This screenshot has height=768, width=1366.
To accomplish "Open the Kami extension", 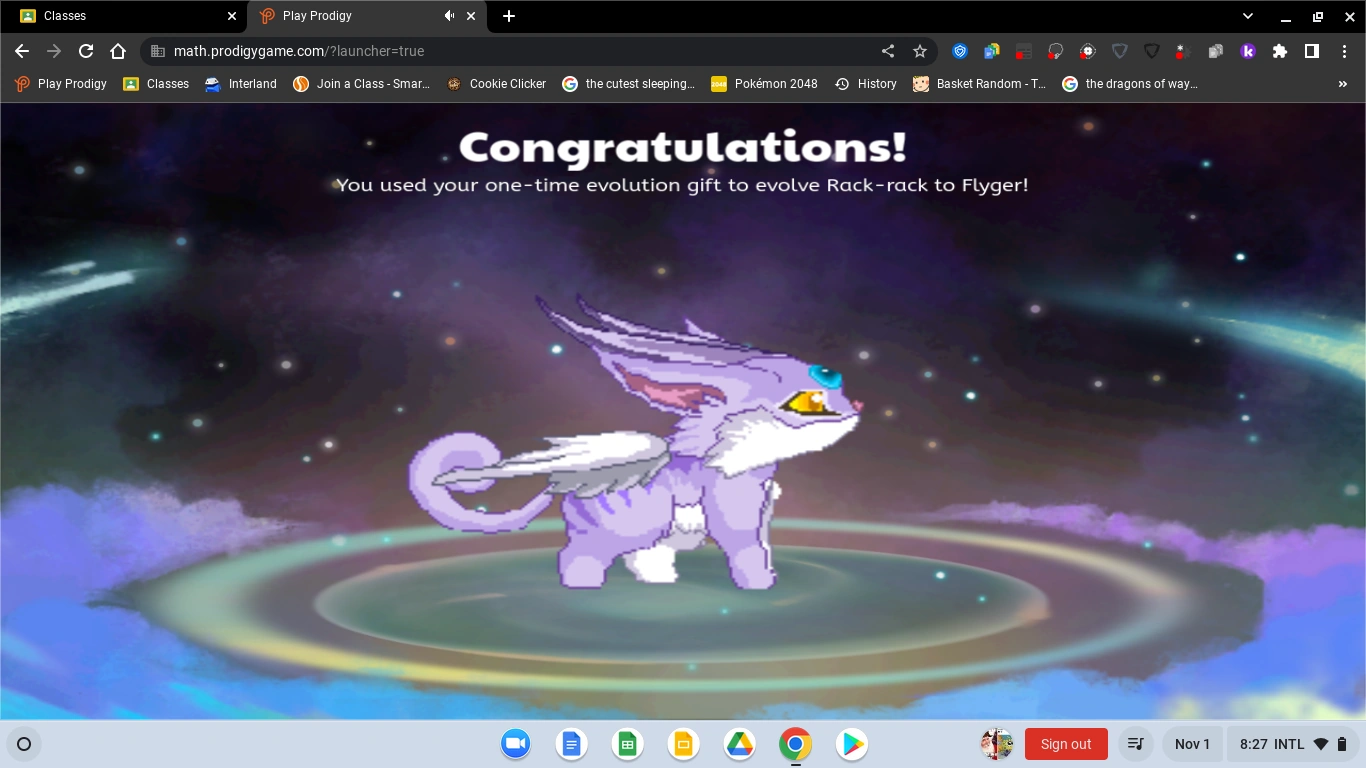I will coord(1248,51).
